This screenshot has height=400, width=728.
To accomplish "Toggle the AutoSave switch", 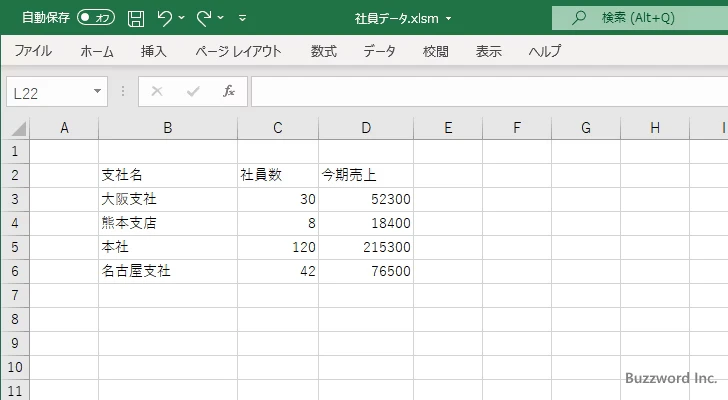I will [96, 18].
